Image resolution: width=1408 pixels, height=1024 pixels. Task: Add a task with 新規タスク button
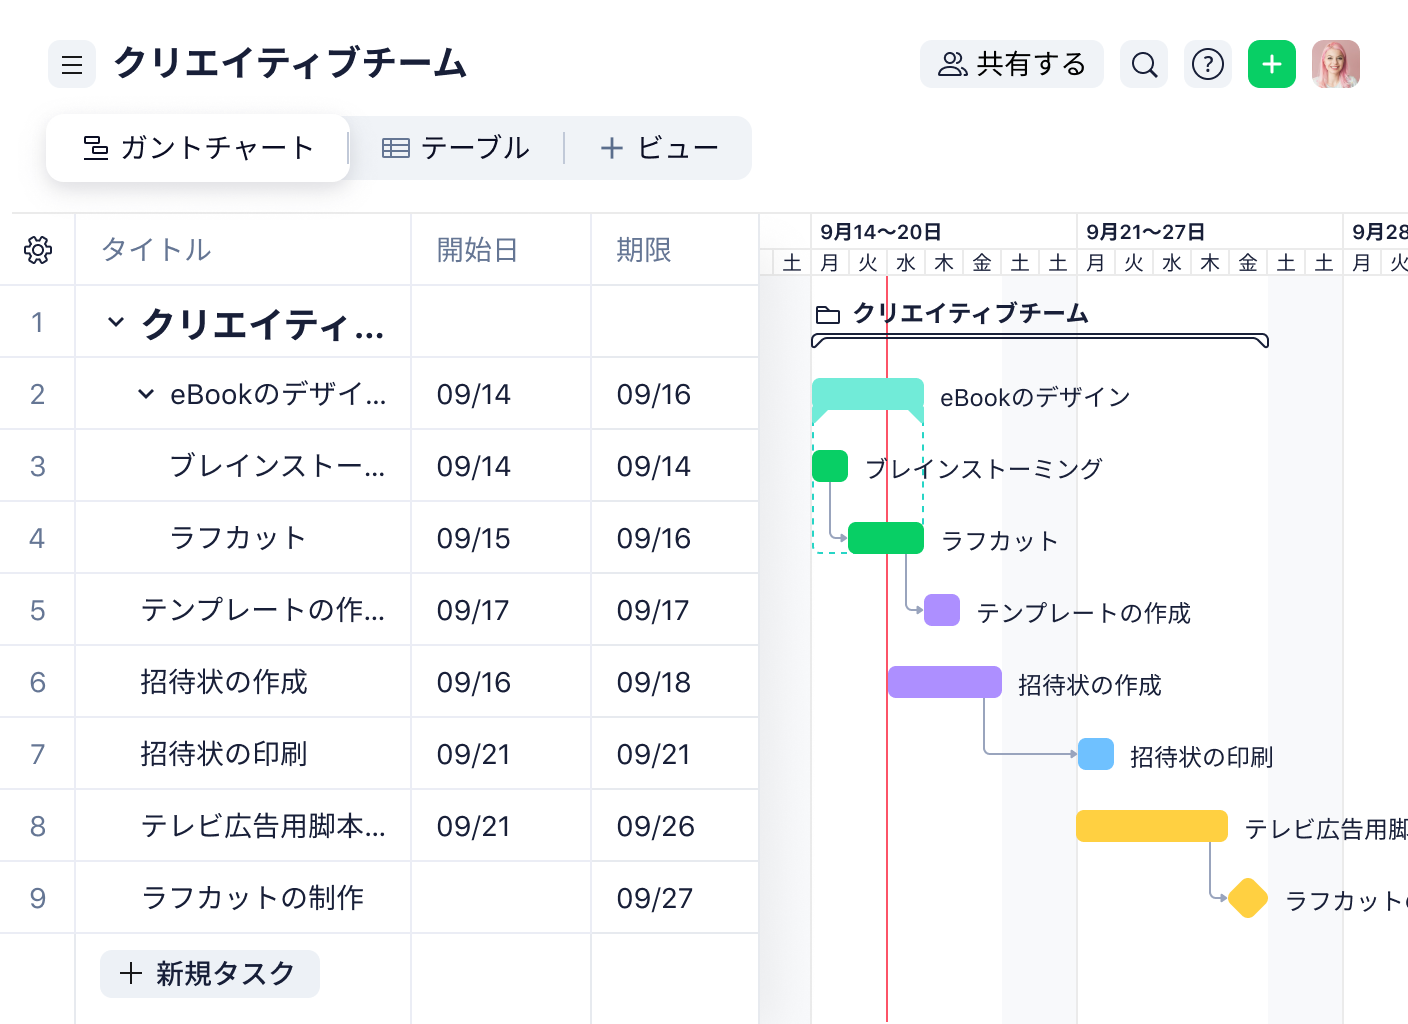click(x=209, y=973)
